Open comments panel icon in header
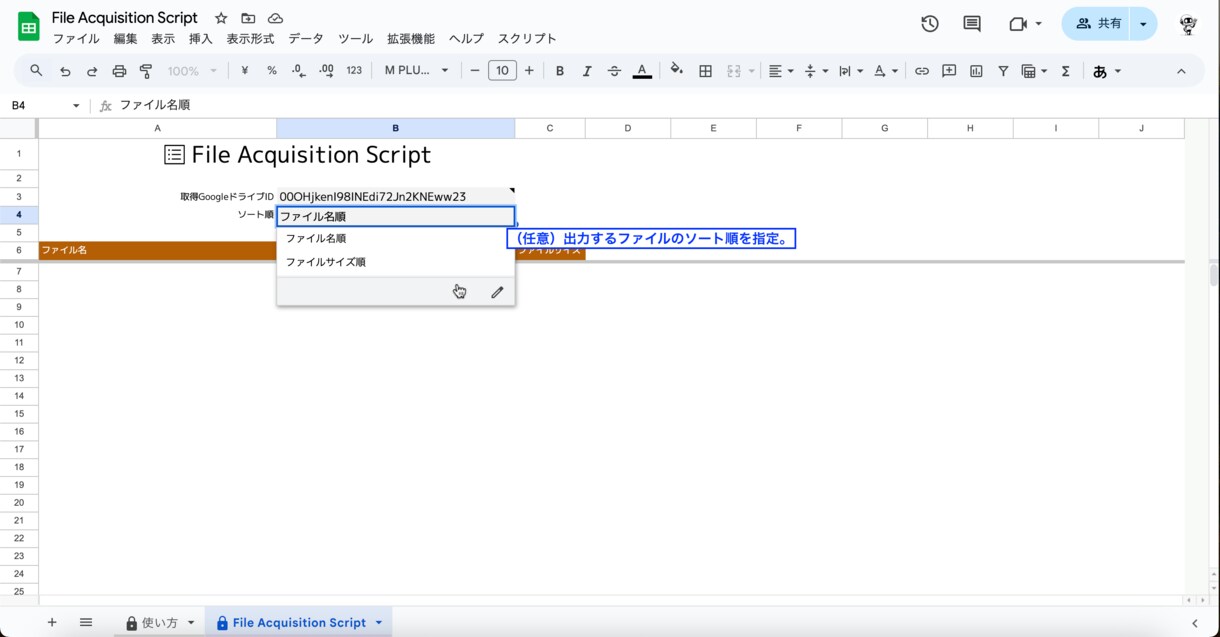Screen dimensions: 1220x637 tap(972, 24)
